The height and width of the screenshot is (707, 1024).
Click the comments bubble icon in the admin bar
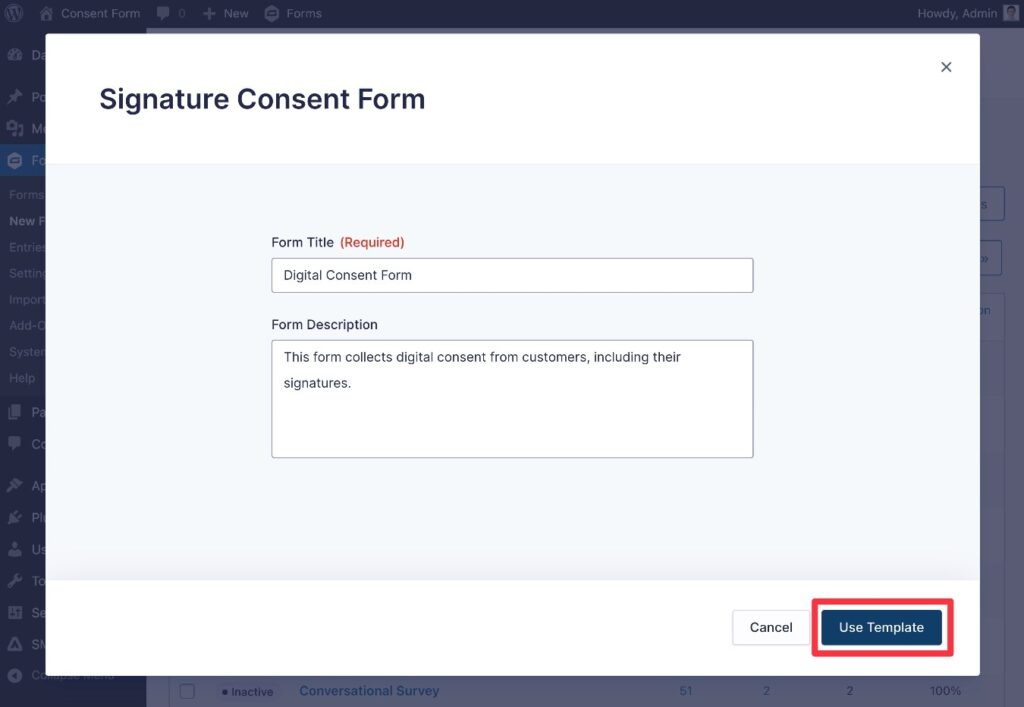point(163,13)
